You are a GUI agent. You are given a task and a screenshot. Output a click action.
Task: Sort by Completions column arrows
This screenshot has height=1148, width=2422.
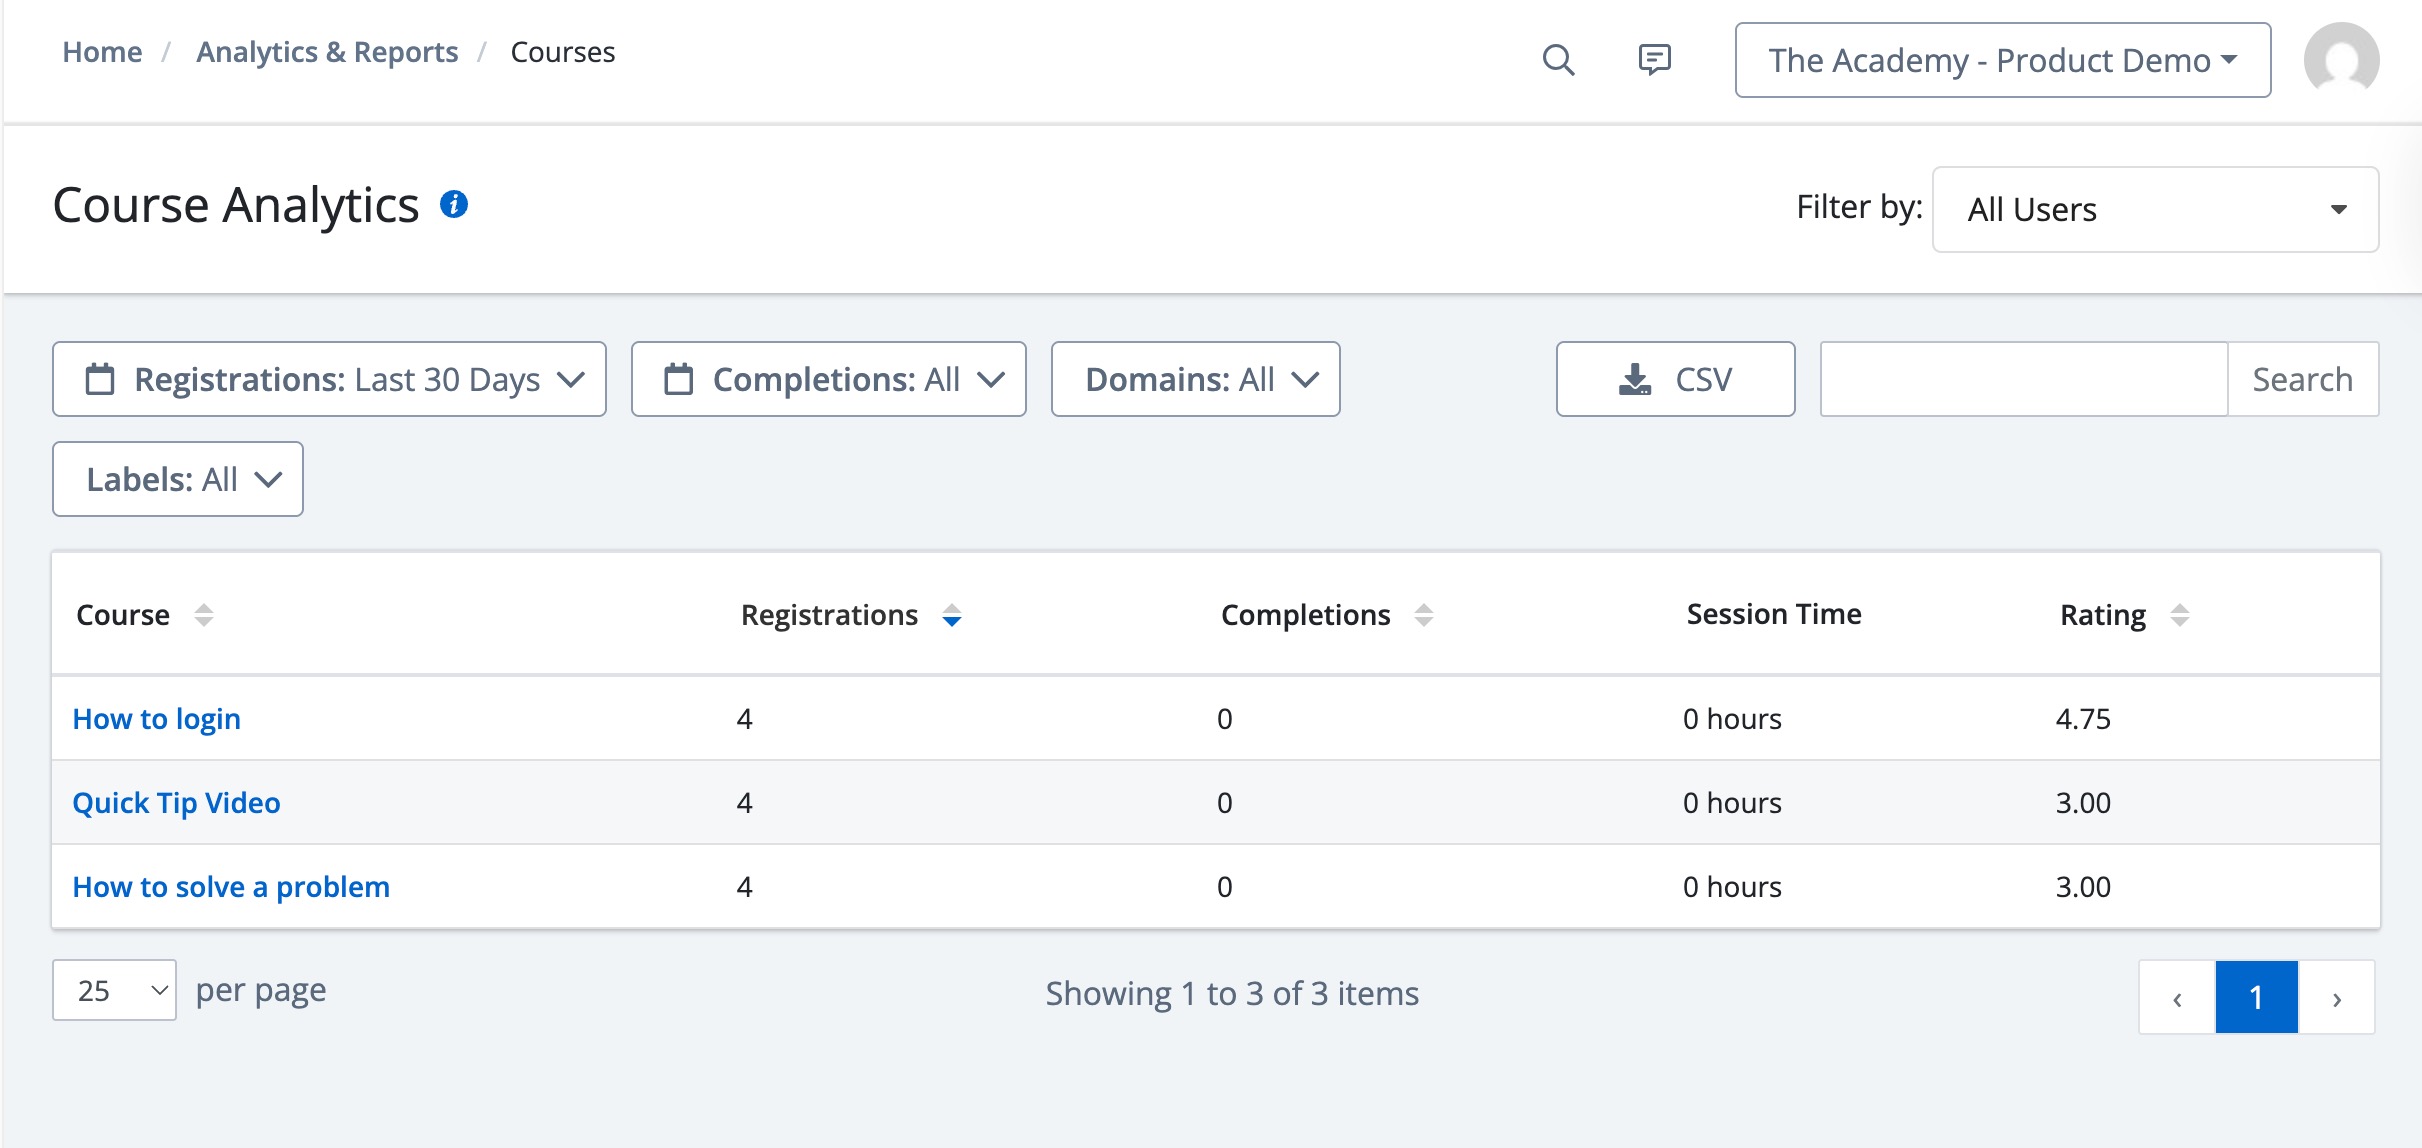pos(1424,615)
